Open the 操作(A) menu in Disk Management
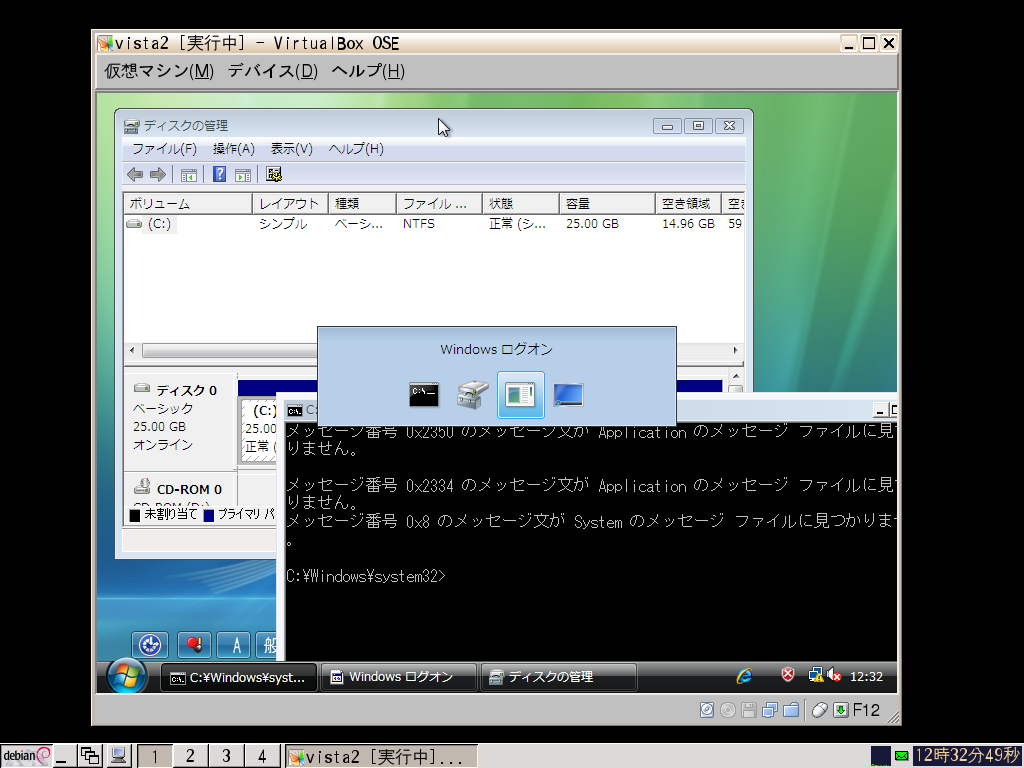The image size is (1024, 768). (233, 149)
